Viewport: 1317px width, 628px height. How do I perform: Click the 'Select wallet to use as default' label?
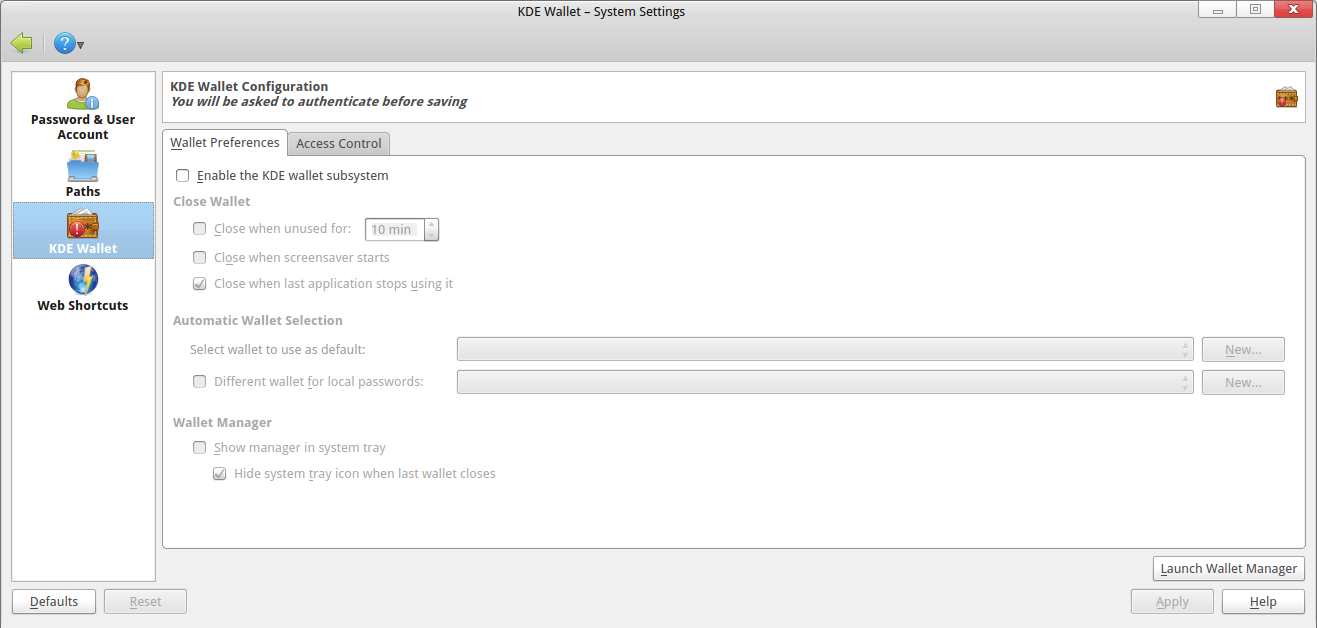[278, 350]
